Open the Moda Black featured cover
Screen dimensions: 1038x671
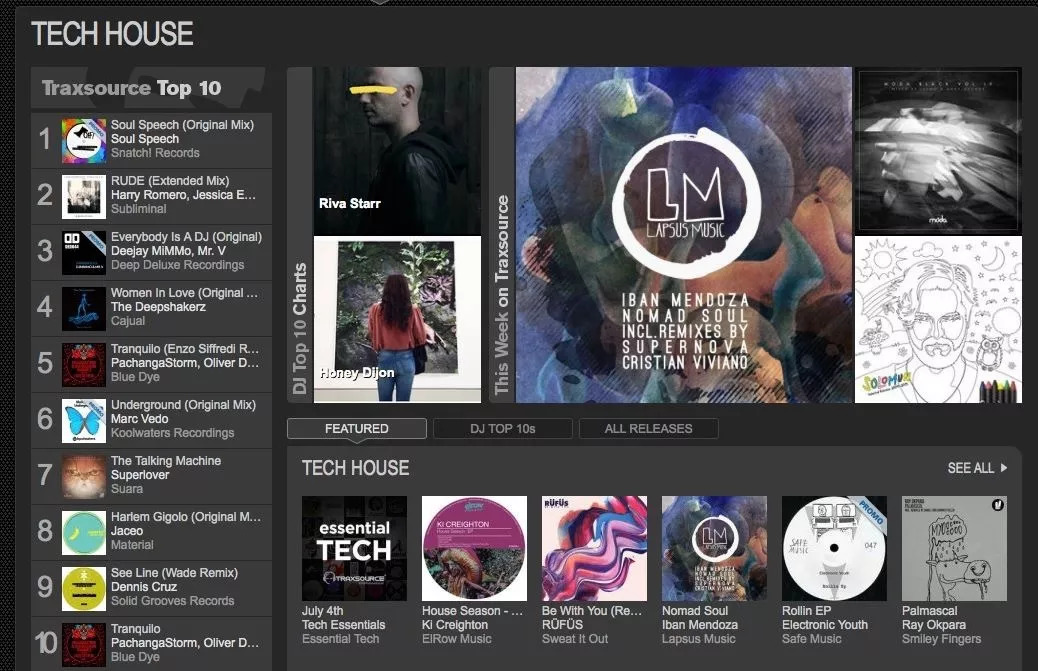938,151
